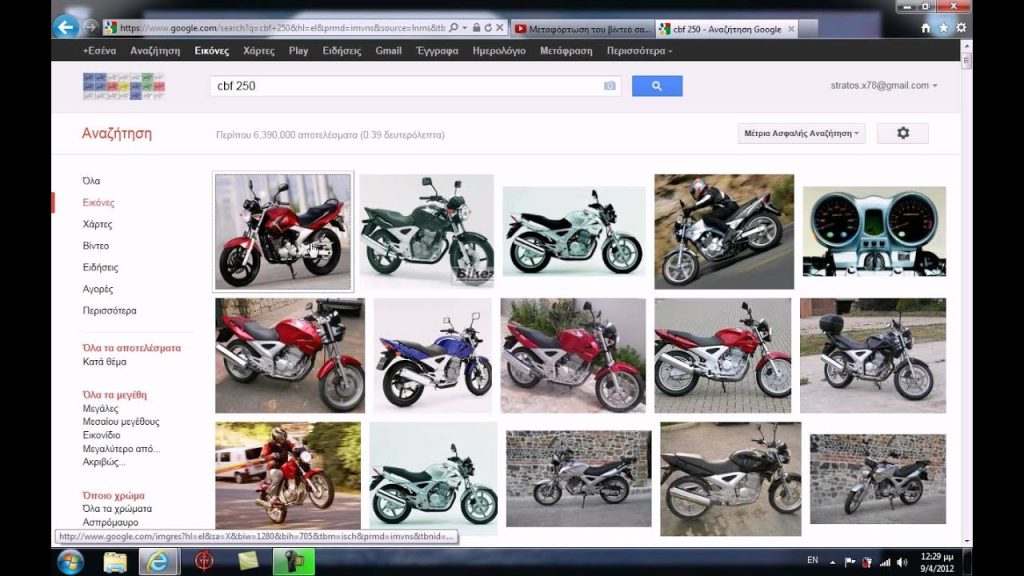Open the speedometer gauges image result

(874, 231)
